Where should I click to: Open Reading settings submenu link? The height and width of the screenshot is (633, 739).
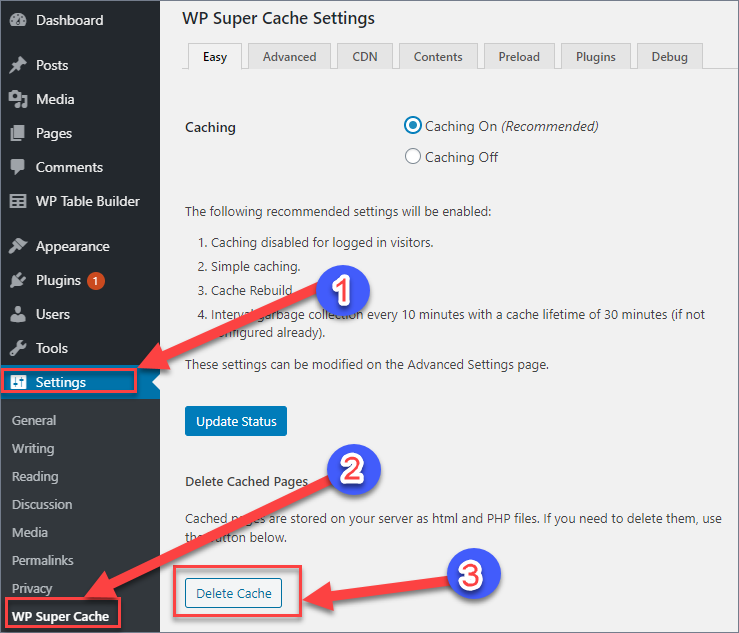pos(35,477)
